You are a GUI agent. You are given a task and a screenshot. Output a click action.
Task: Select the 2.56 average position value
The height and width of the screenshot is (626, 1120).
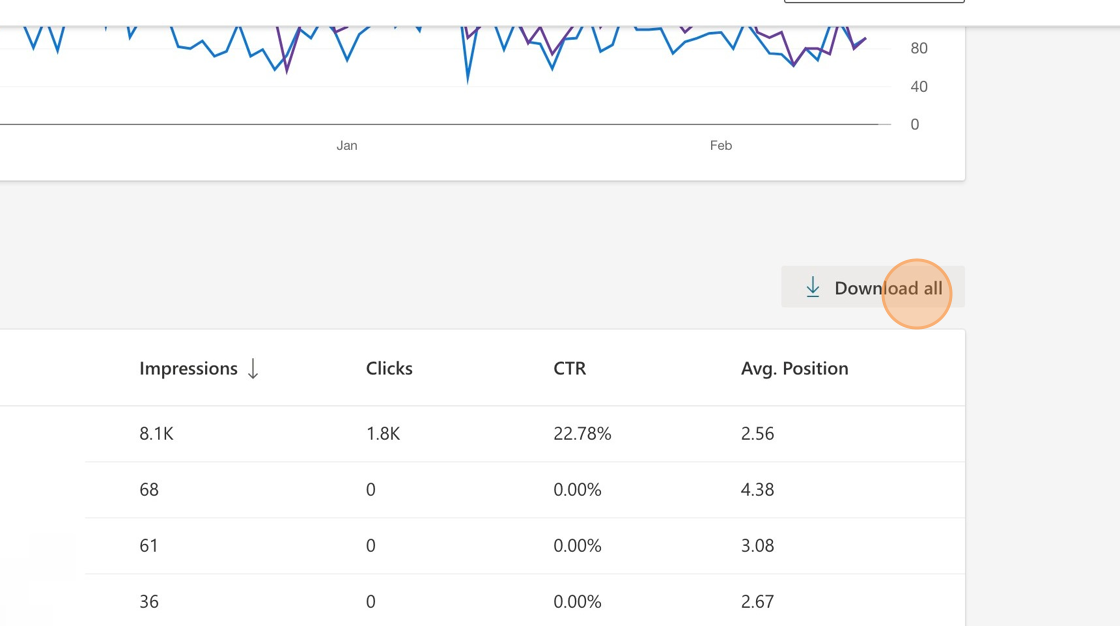coord(757,434)
